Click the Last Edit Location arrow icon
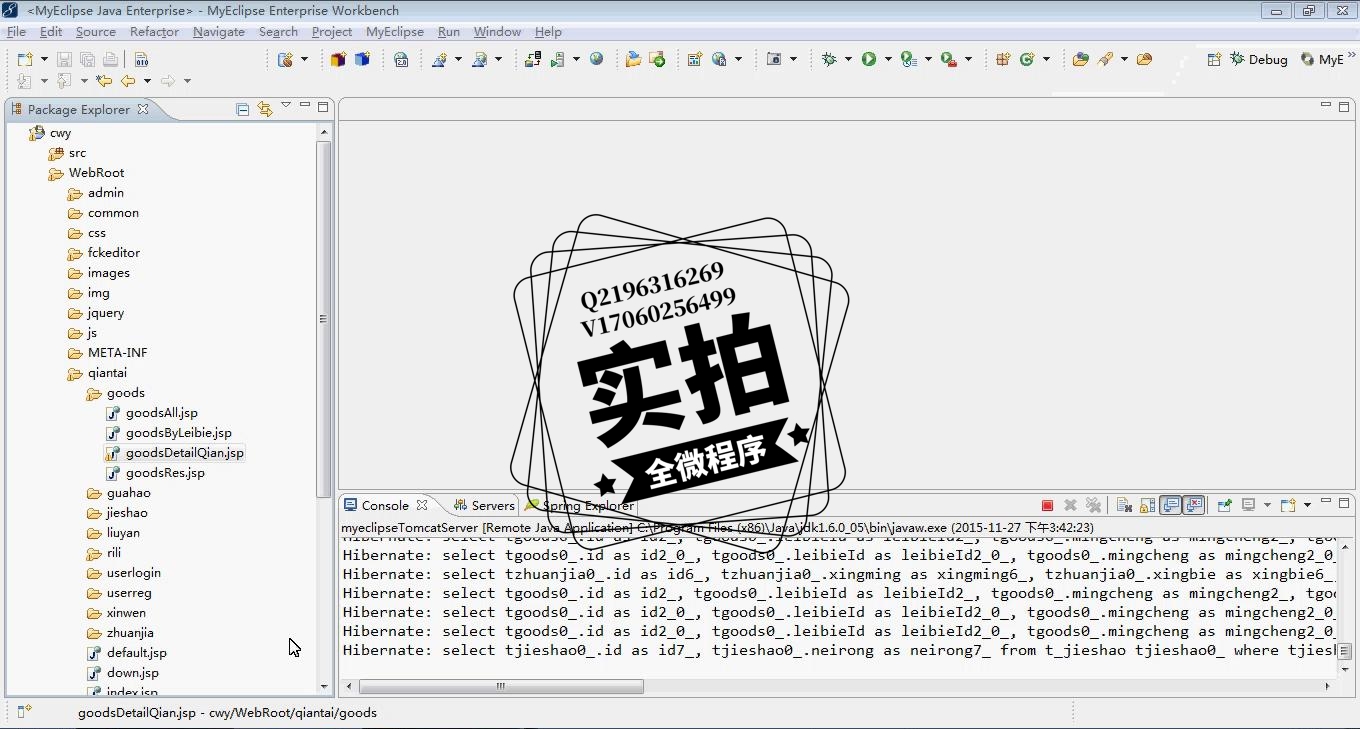The image size is (1360, 729). tap(104, 81)
